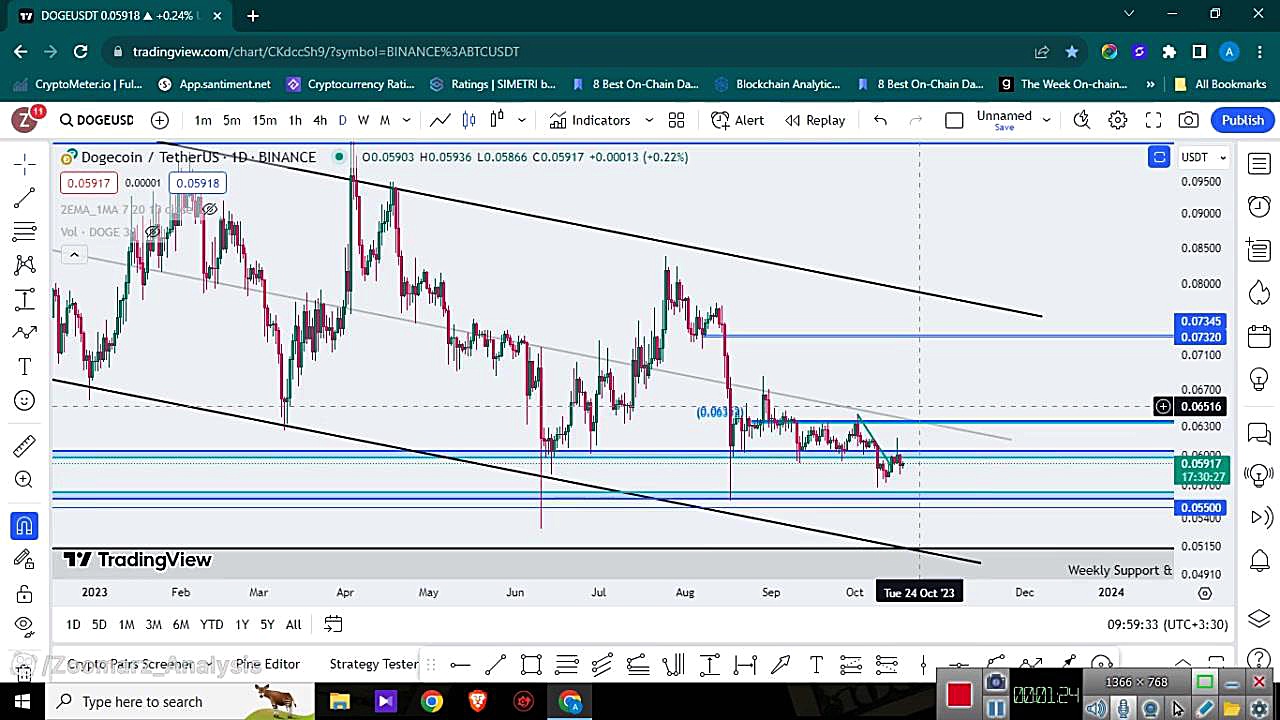Image resolution: width=1280 pixels, height=720 pixels.
Task: Open quick search
Action: (1081, 120)
